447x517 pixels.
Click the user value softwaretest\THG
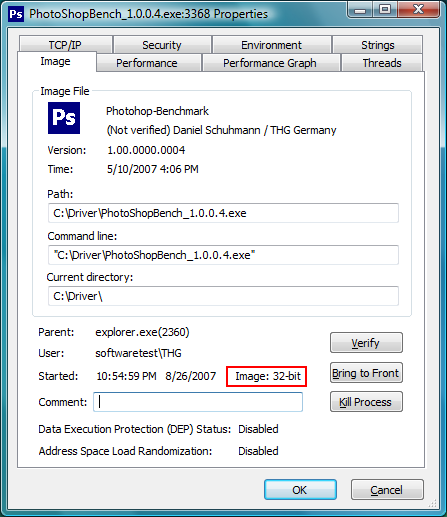point(138,353)
